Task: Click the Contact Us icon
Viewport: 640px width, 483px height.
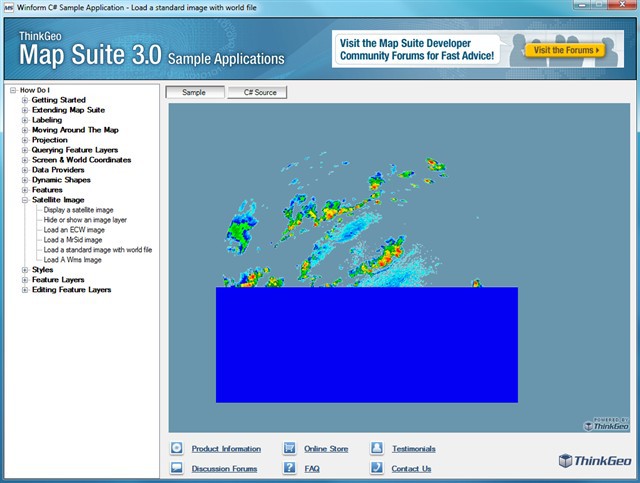Action: coord(377,468)
